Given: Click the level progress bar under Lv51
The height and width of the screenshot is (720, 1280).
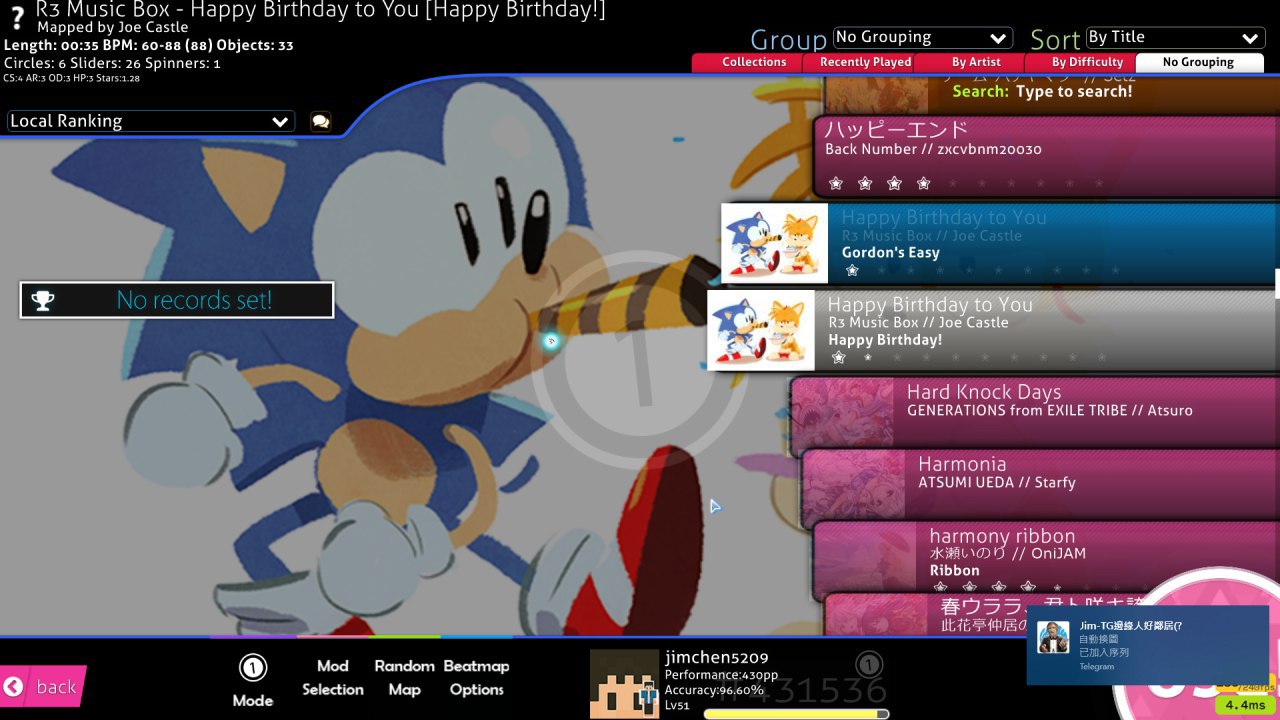Looking at the screenshot, I should pos(796,714).
